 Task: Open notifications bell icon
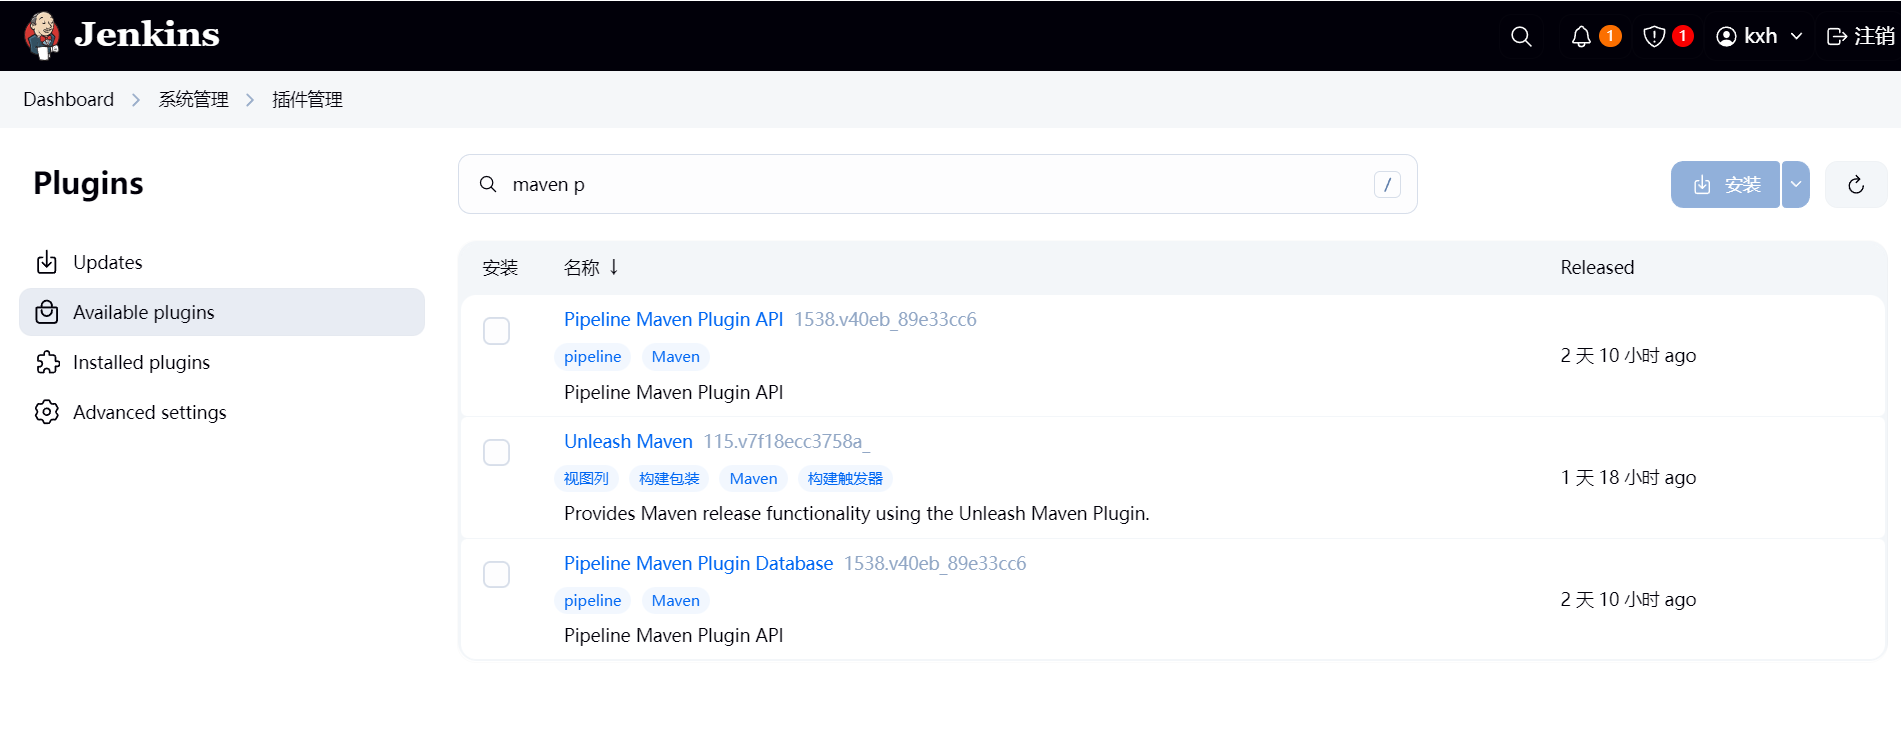[x=1581, y=36]
